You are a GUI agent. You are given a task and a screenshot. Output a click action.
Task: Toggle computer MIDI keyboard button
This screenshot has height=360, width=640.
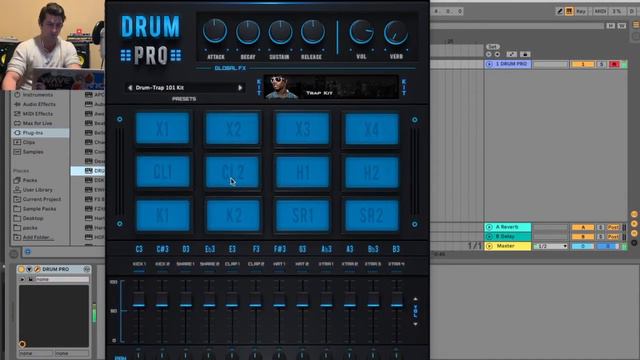pyautogui.click(x=569, y=11)
